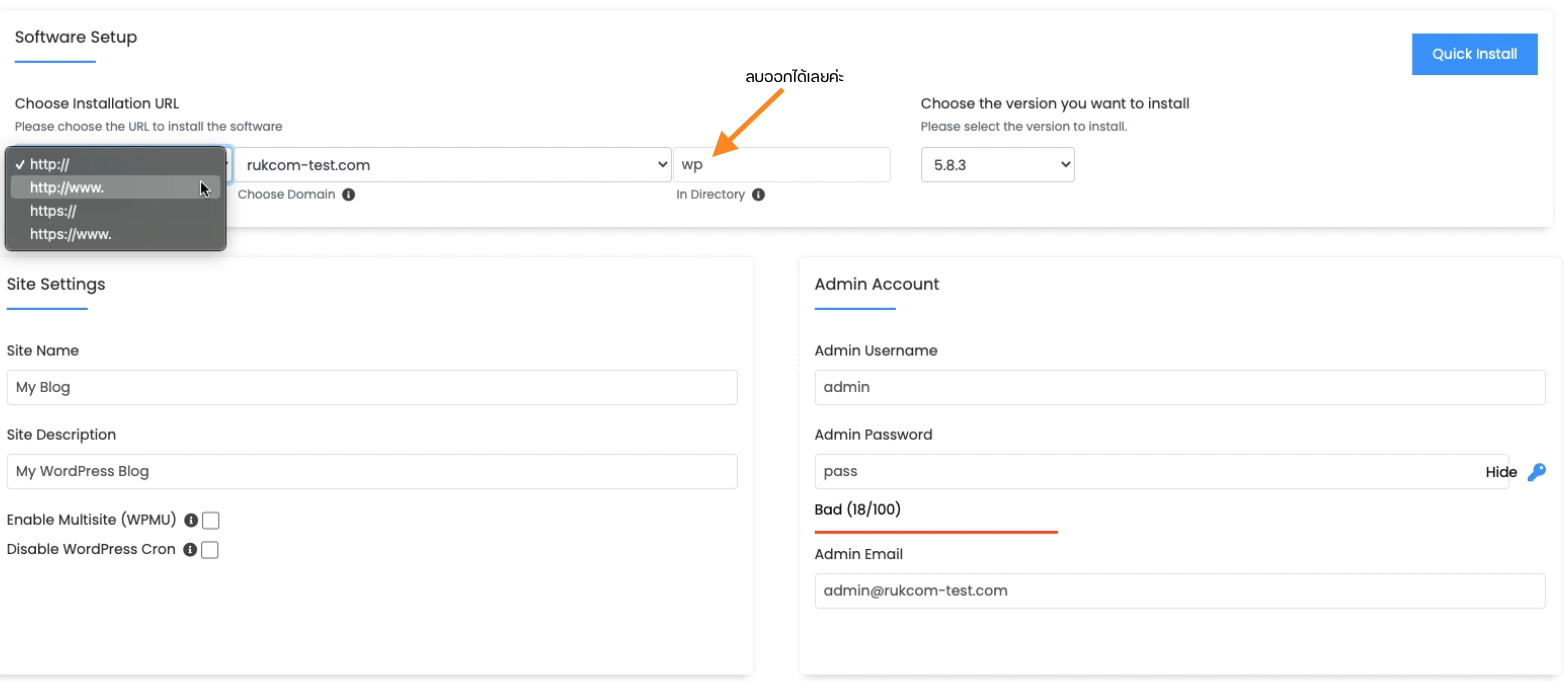Click the Admin Account heading
Image resolution: width=1564 pixels, height=682 pixels.
click(877, 284)
